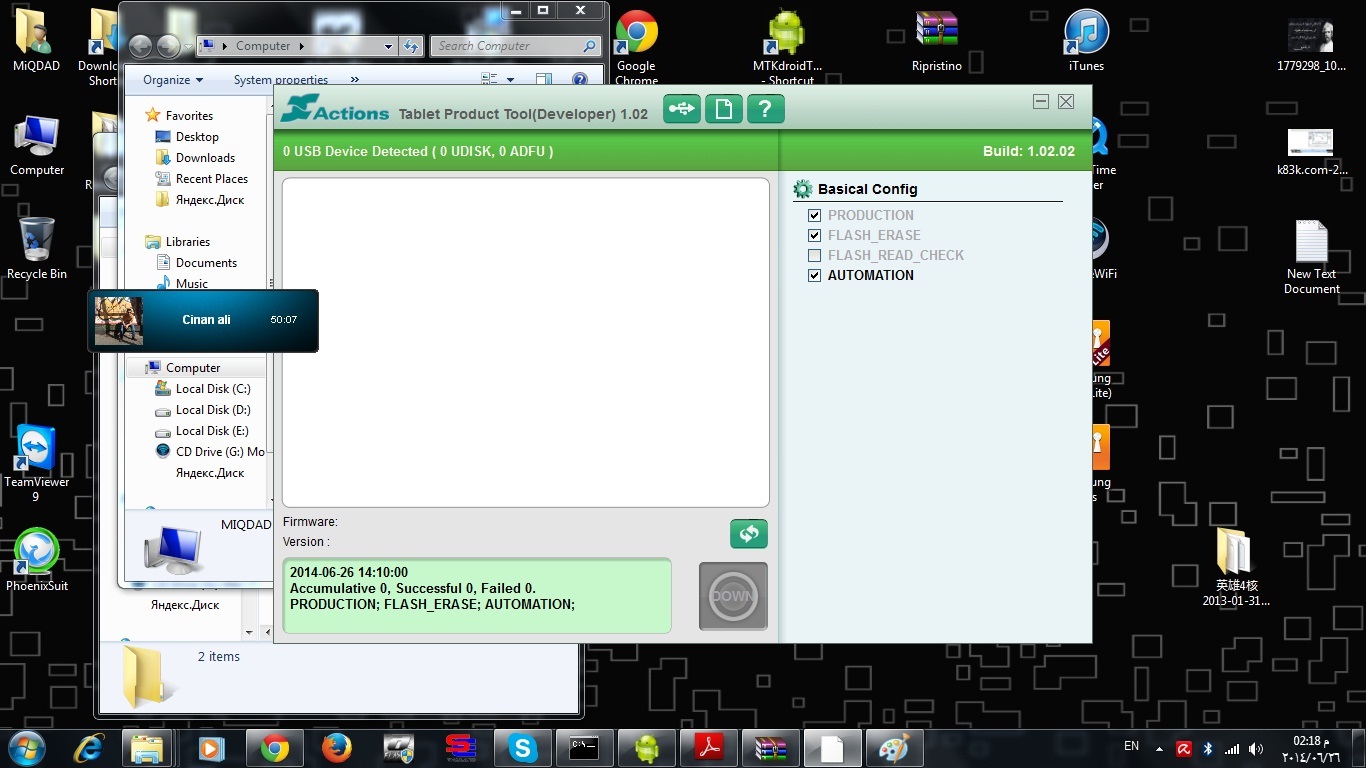
Task: Click the Search Computer field
Action: tap(516, 46)
